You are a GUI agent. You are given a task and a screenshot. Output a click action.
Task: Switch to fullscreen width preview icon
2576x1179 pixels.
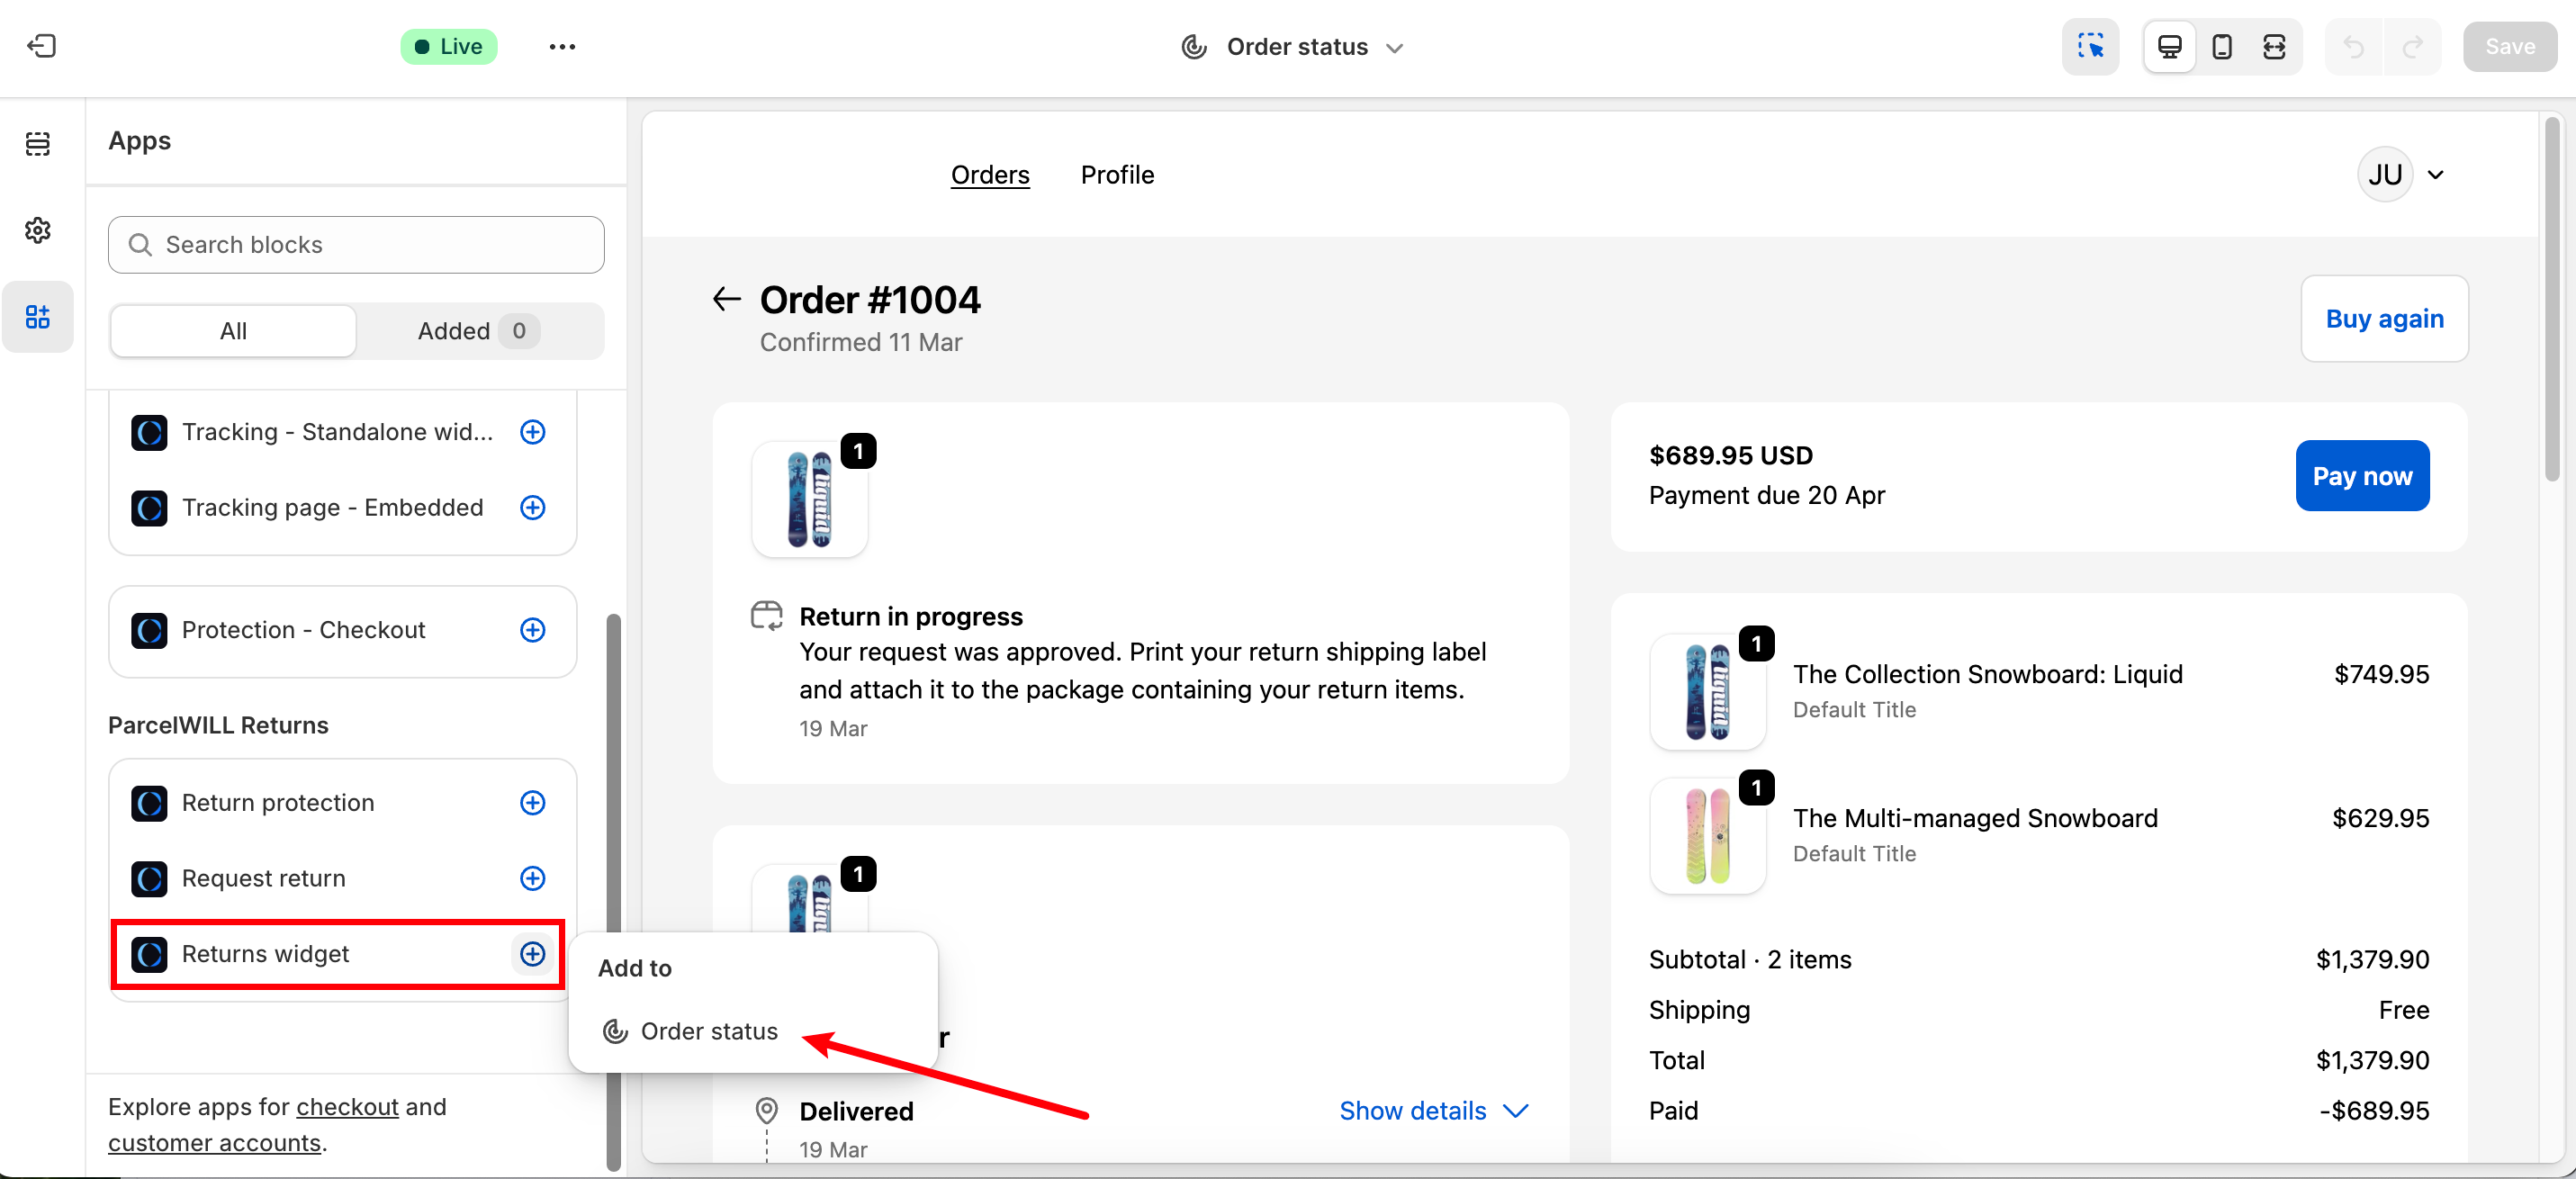tap(2273, 47)
